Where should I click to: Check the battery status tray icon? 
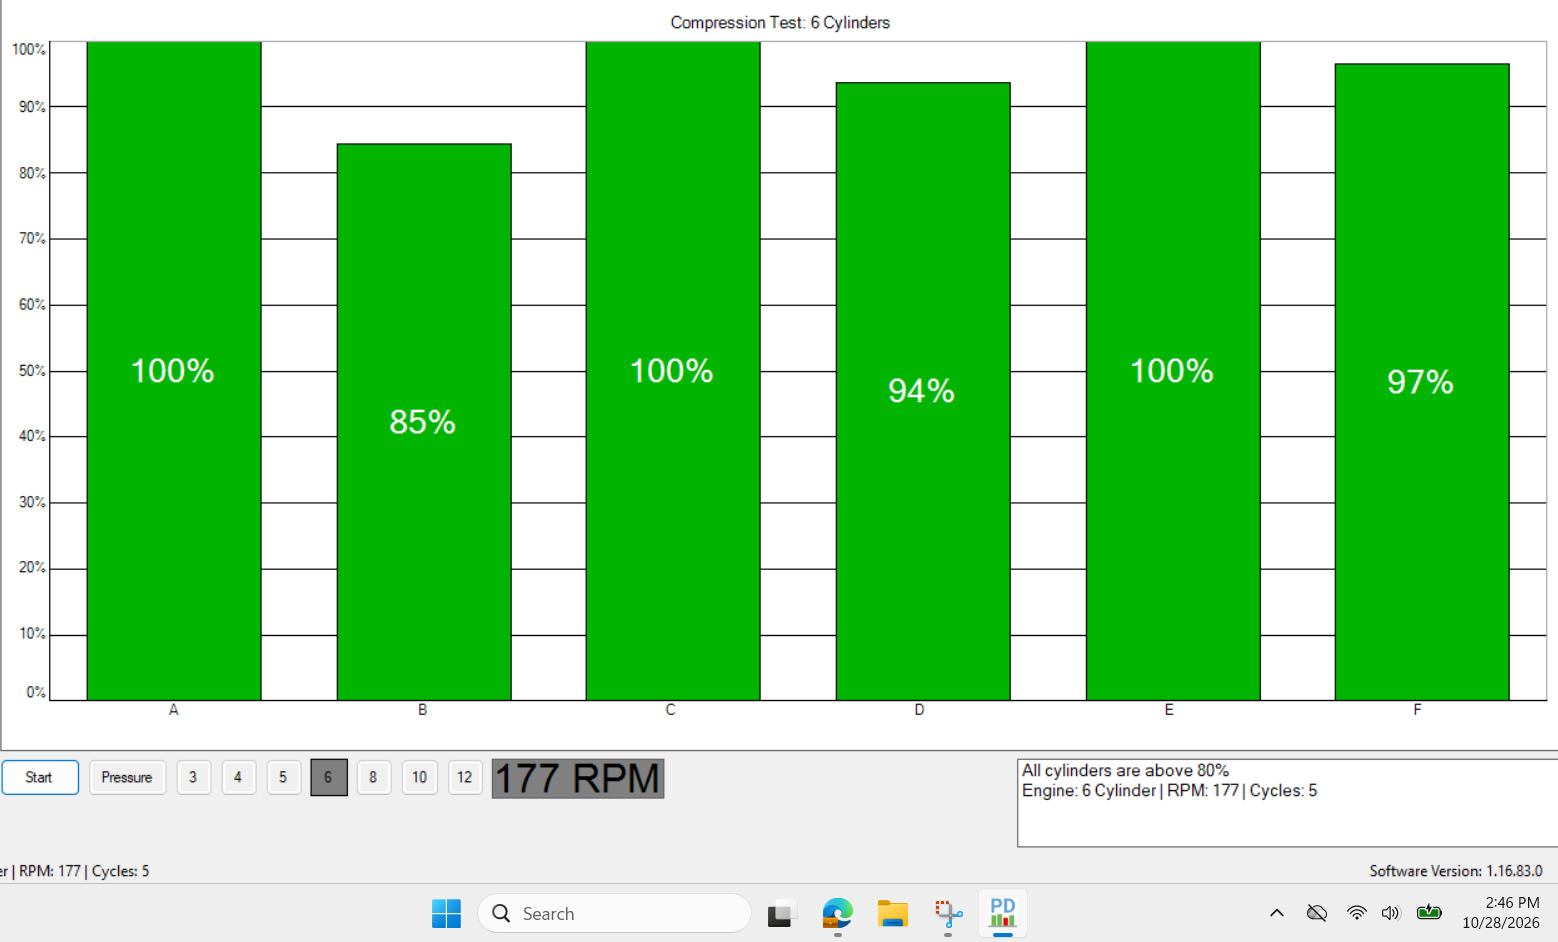pyautogui.click(x=1429, y=912)
